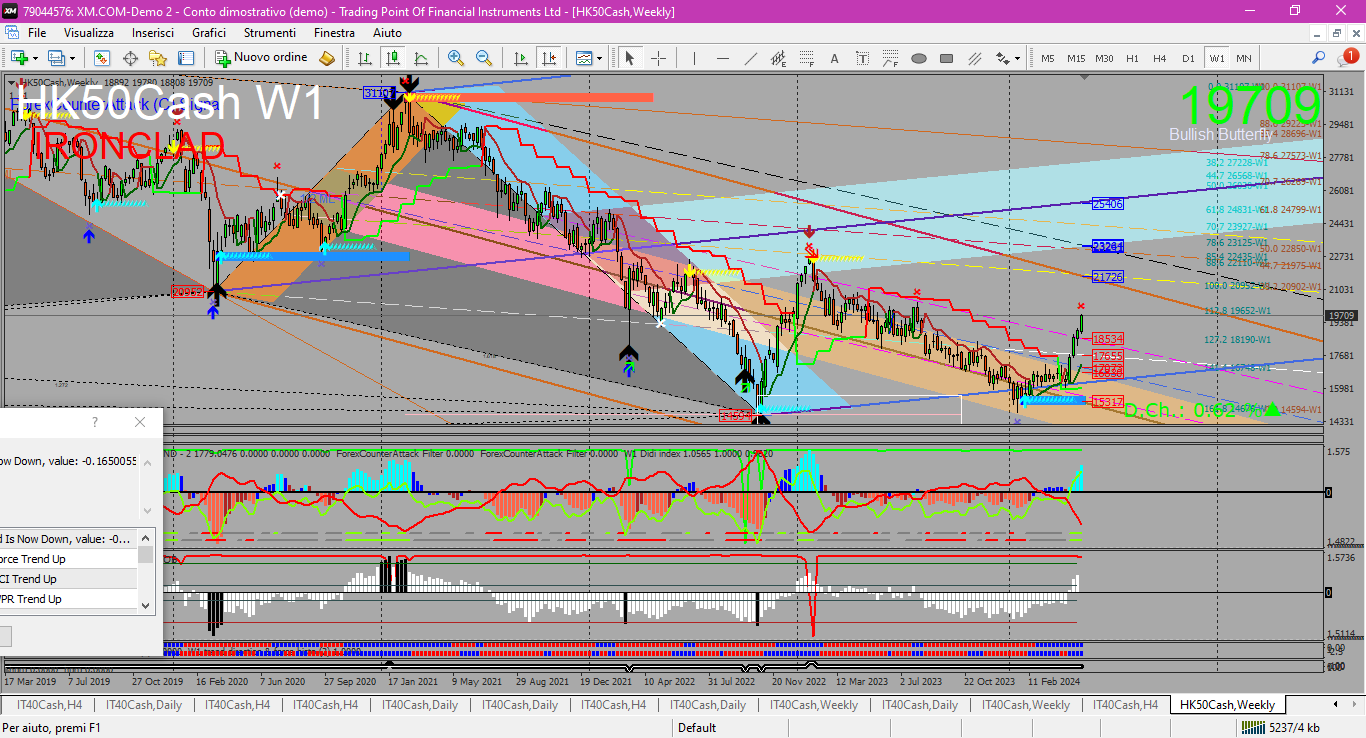
Task: Switch timeframe to M30
Action: coord(1104,58)
